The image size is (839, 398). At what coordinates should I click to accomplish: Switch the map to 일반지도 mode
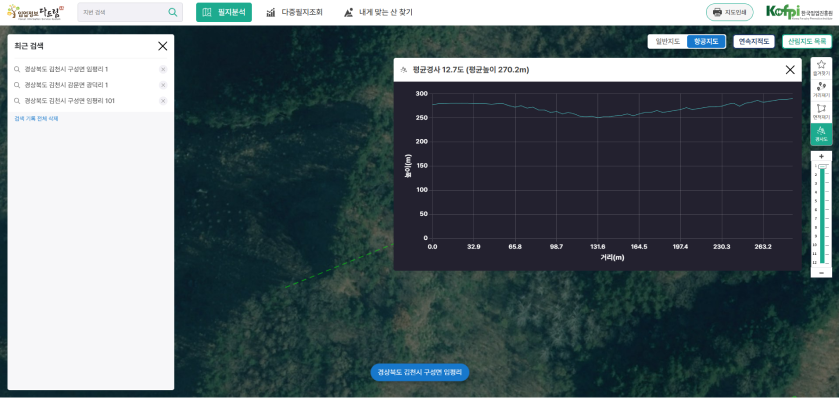tap(667, 41)
